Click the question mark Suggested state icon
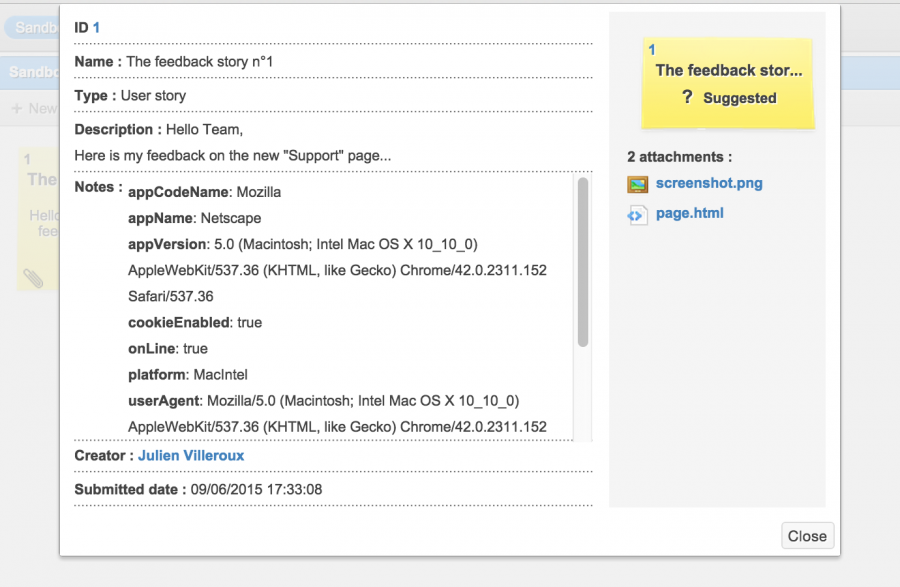Viewport: 900px width, 587px height. point(687,97)
